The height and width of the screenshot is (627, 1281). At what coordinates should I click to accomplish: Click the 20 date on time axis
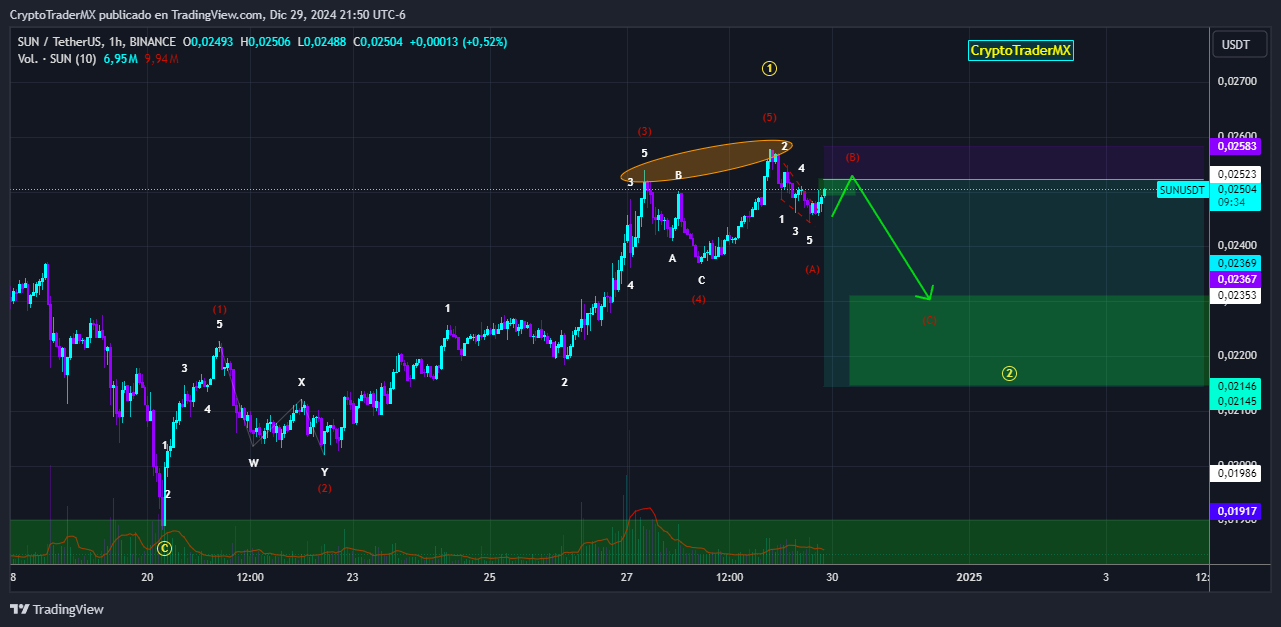click(x=147, y=578)
